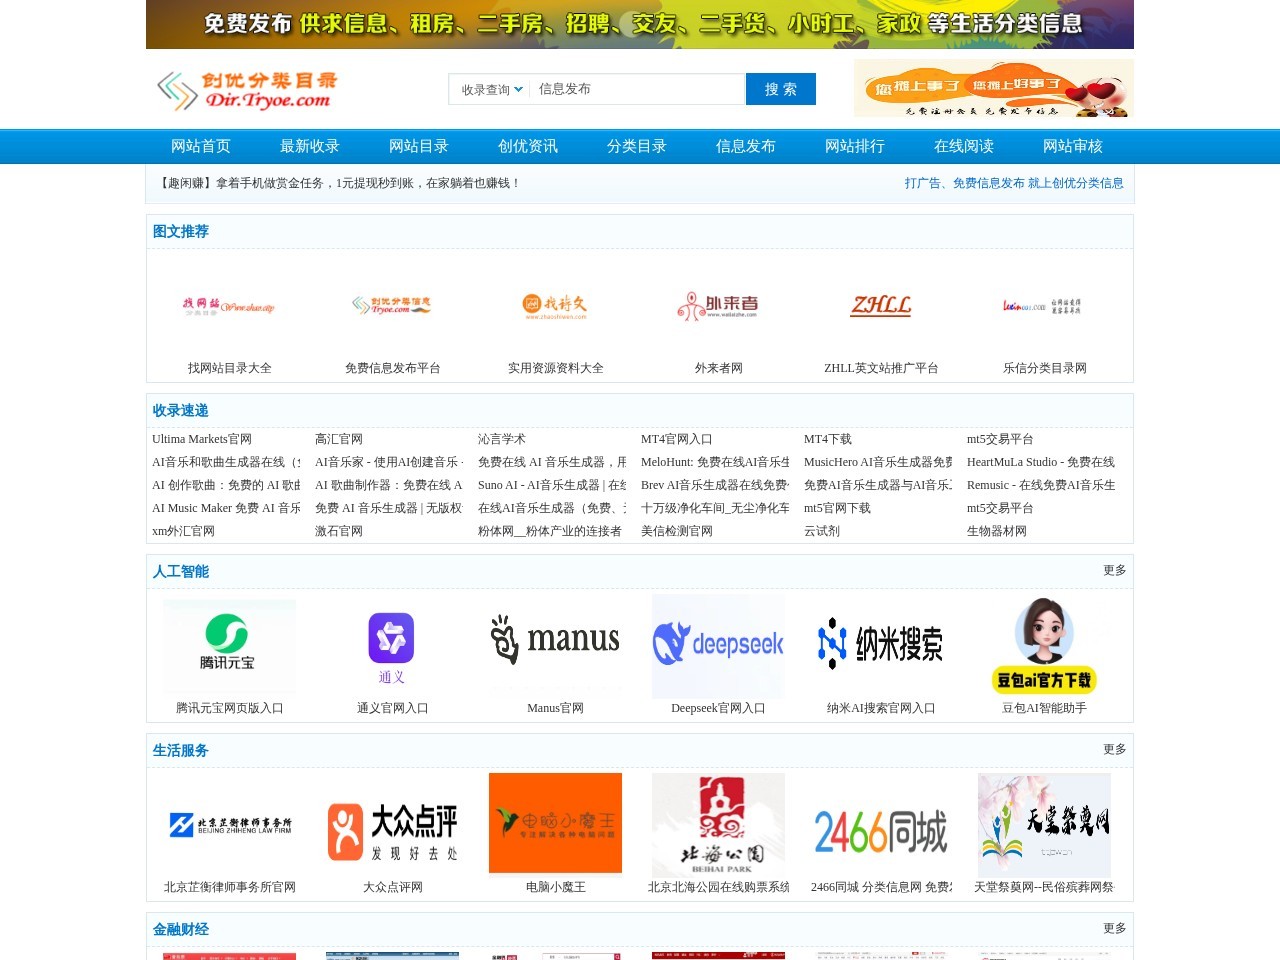Open the 在线阅读 navigation item

[964, 146]
